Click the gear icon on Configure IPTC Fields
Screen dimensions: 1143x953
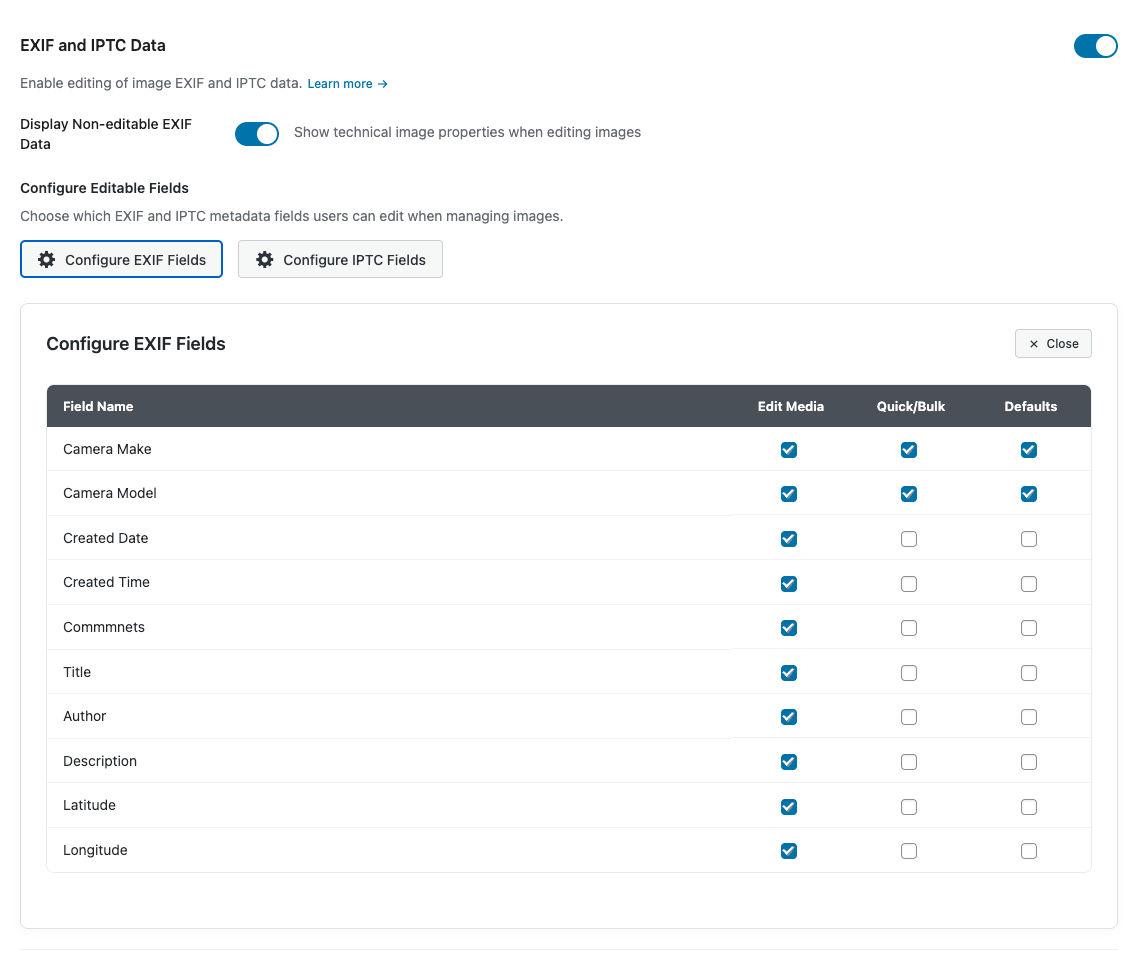(265, 260)
